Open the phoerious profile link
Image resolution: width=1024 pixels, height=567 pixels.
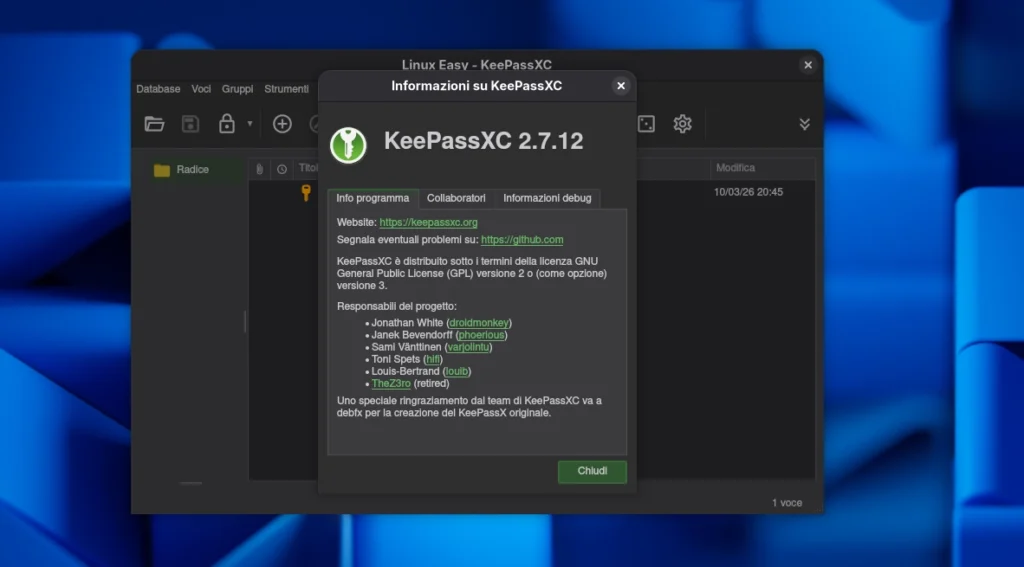point(481,335)
